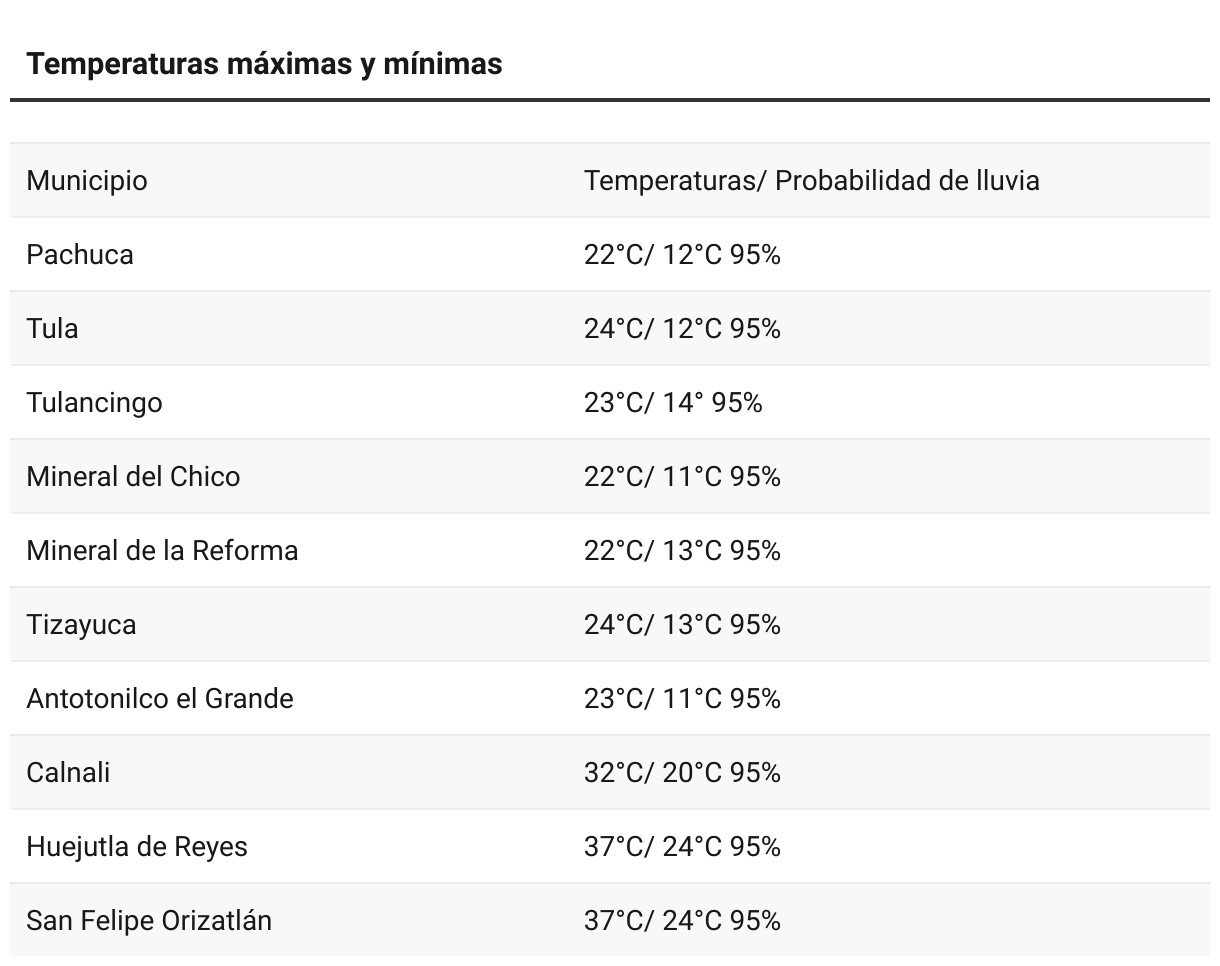The height and width of the screenshot is (966, 1220).
Task: Select the Huejutla de Reyes cell
Action: click(137, 847)
